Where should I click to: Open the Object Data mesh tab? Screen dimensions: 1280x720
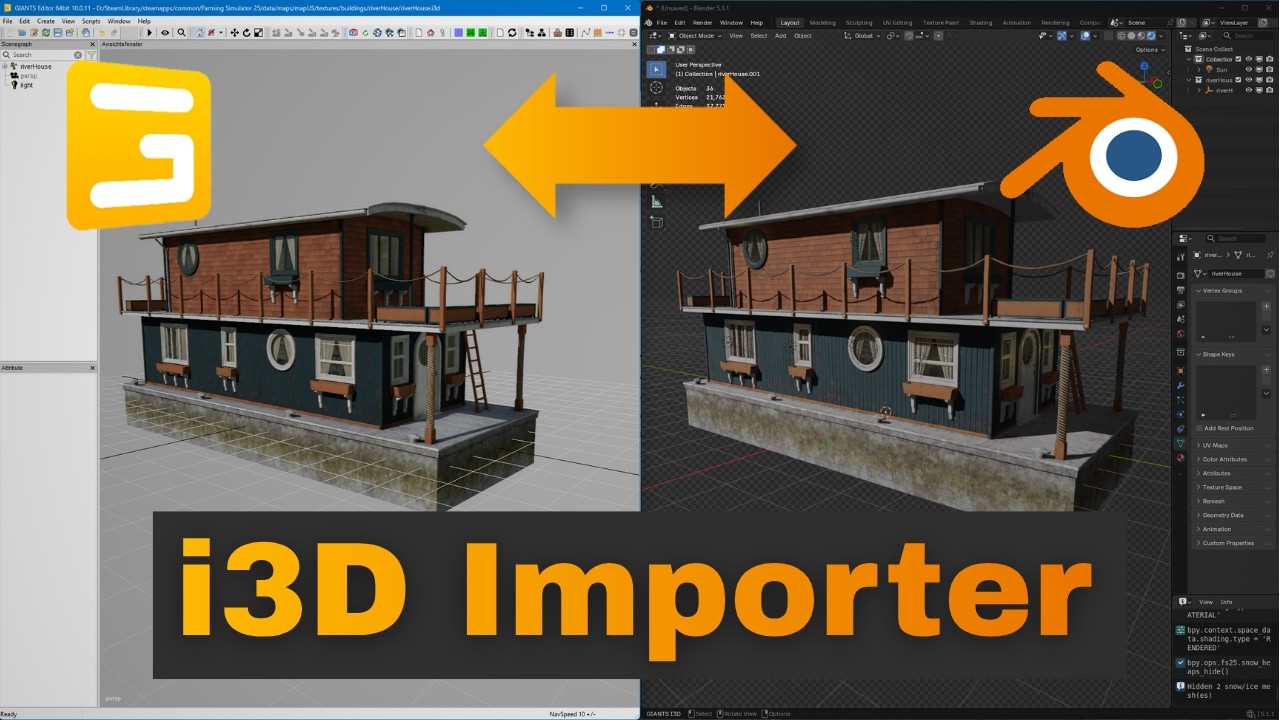pos(1180,442)
